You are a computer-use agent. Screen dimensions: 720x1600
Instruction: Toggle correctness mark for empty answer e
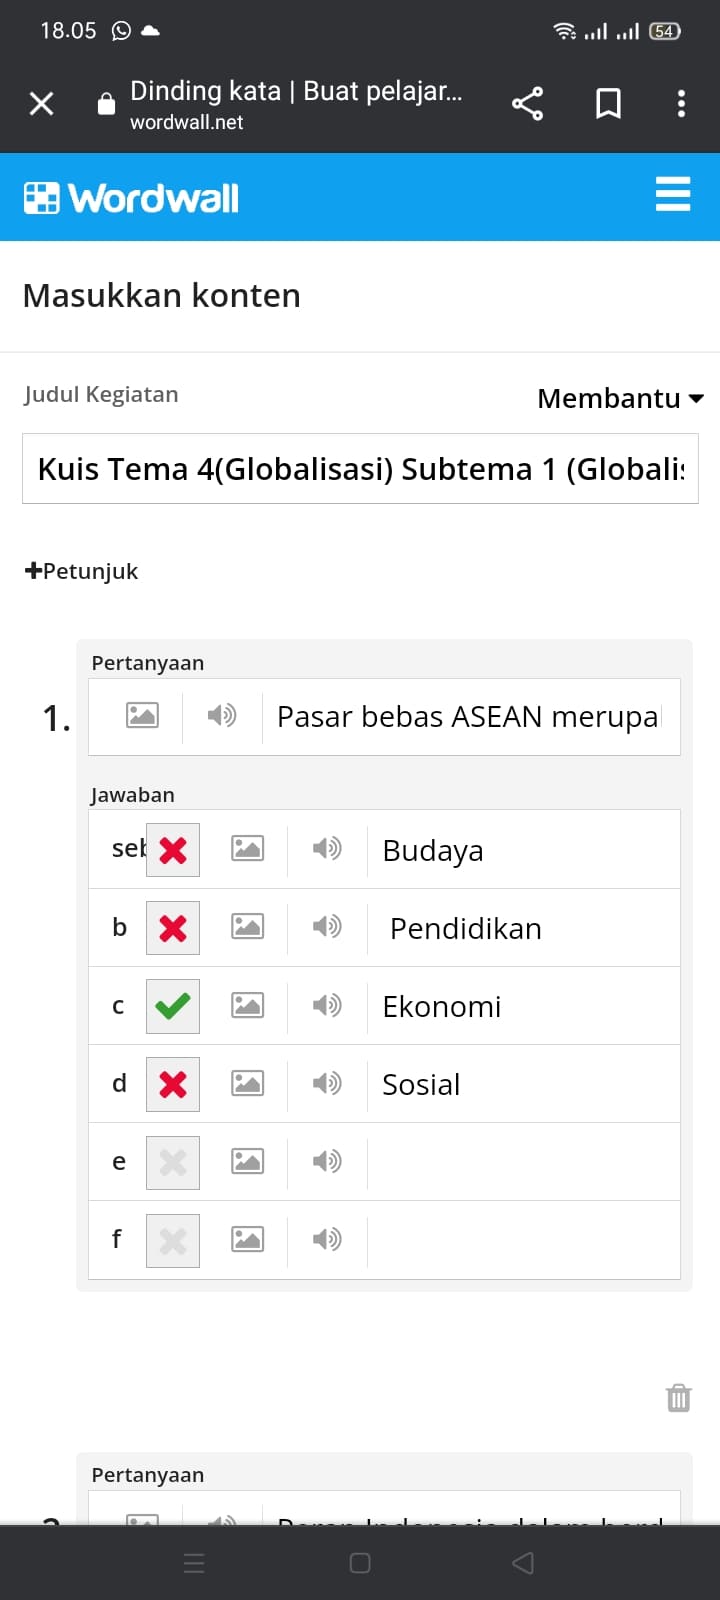(x=173, y=1162)
